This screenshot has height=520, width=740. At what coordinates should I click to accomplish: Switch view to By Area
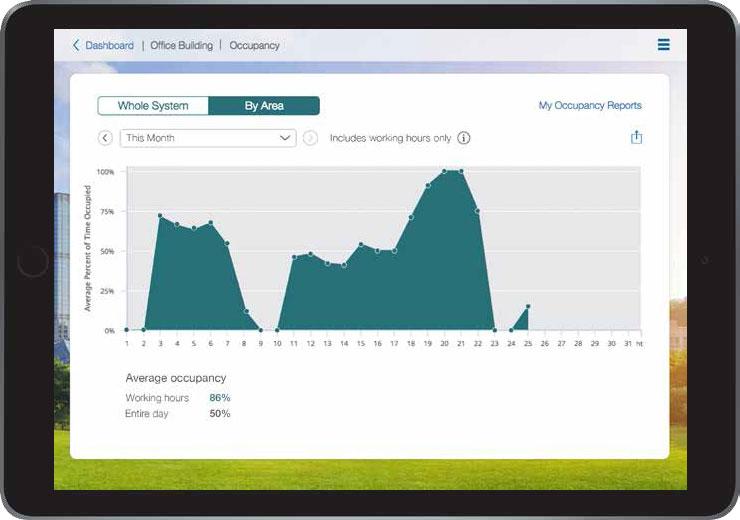point(264,106)
